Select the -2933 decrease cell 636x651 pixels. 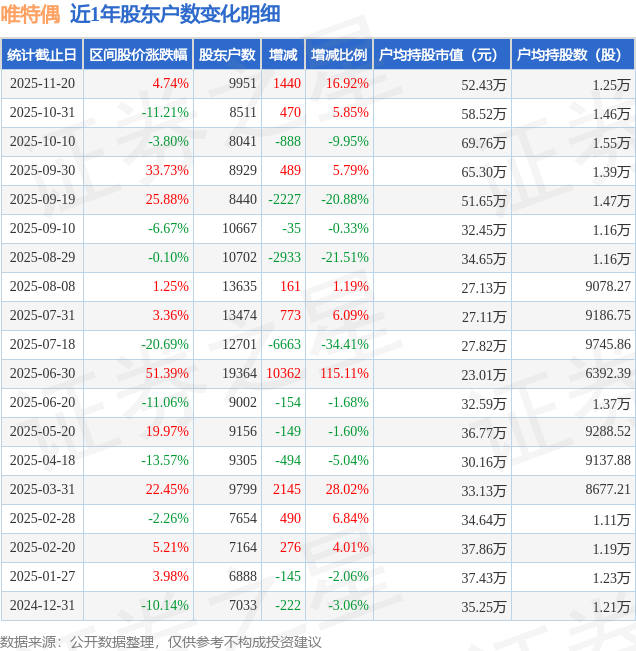(284, 257)
